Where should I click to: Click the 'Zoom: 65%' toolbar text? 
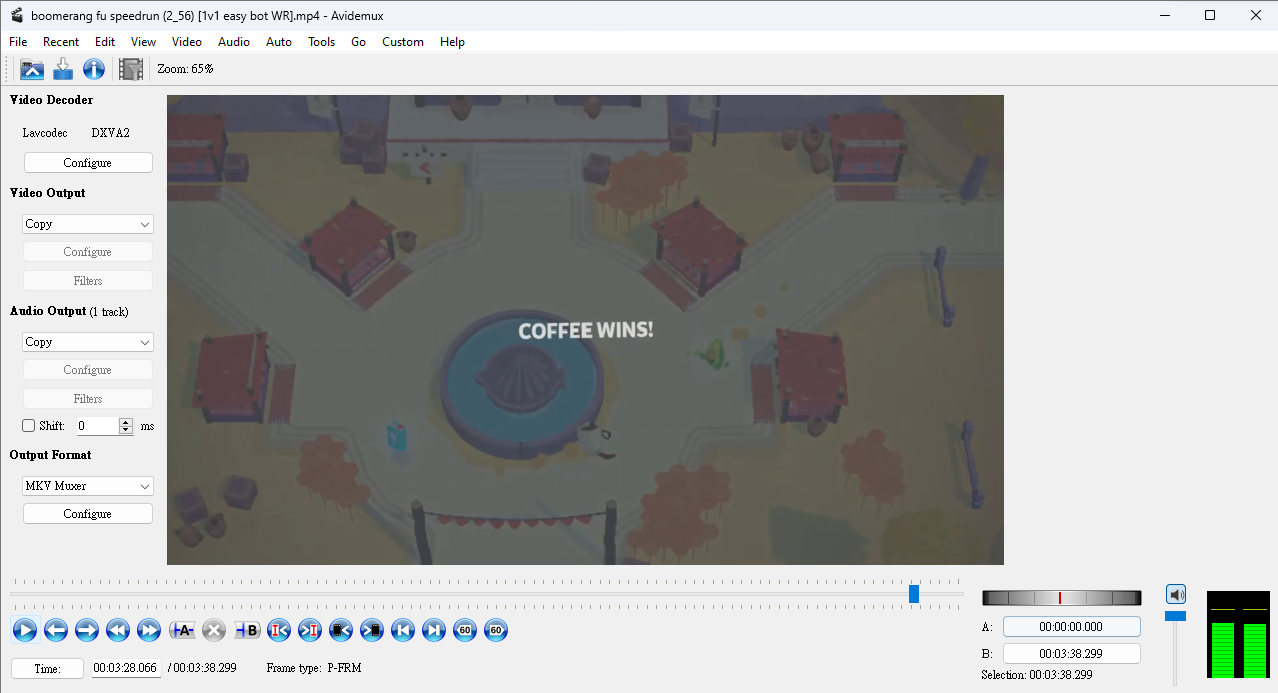pyautogui.click(x=185, y=69)
